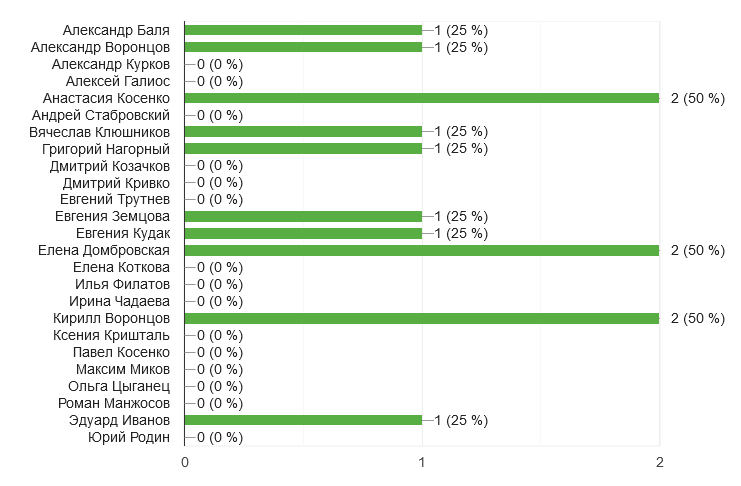Select the bar next to Эдуард Иванов
The image size is (741, 486).
tap(303, 420)
